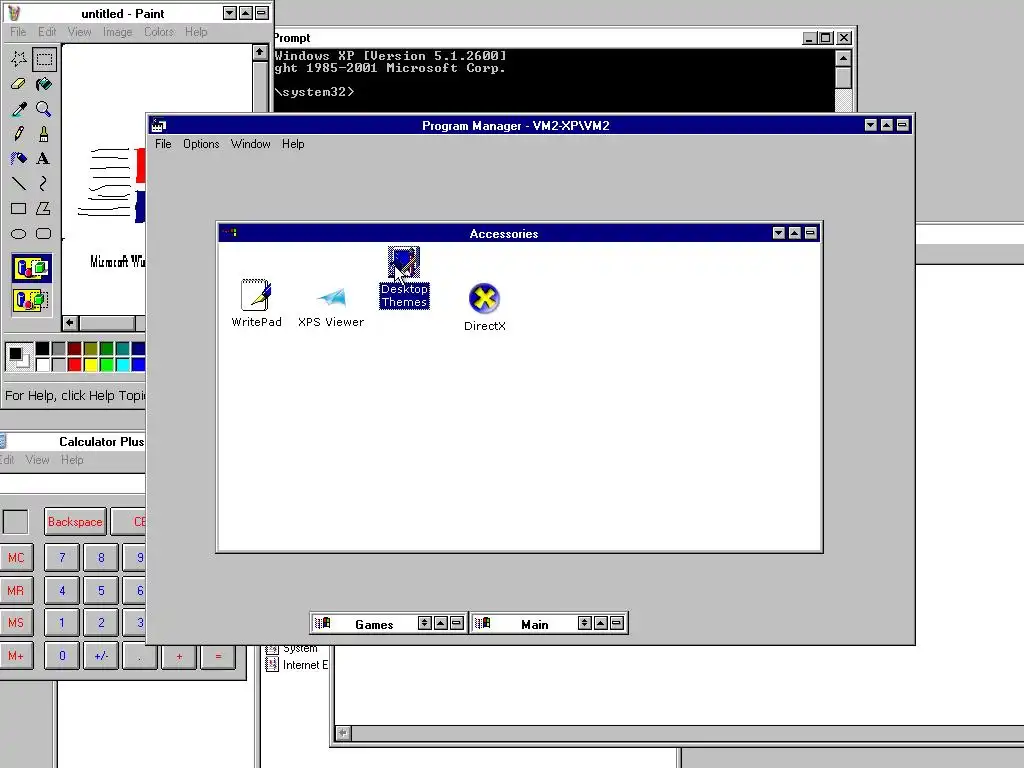Select the Ellipse tool in Paint
Screen dimensions: 1024x768
click(x=18, y=233)
